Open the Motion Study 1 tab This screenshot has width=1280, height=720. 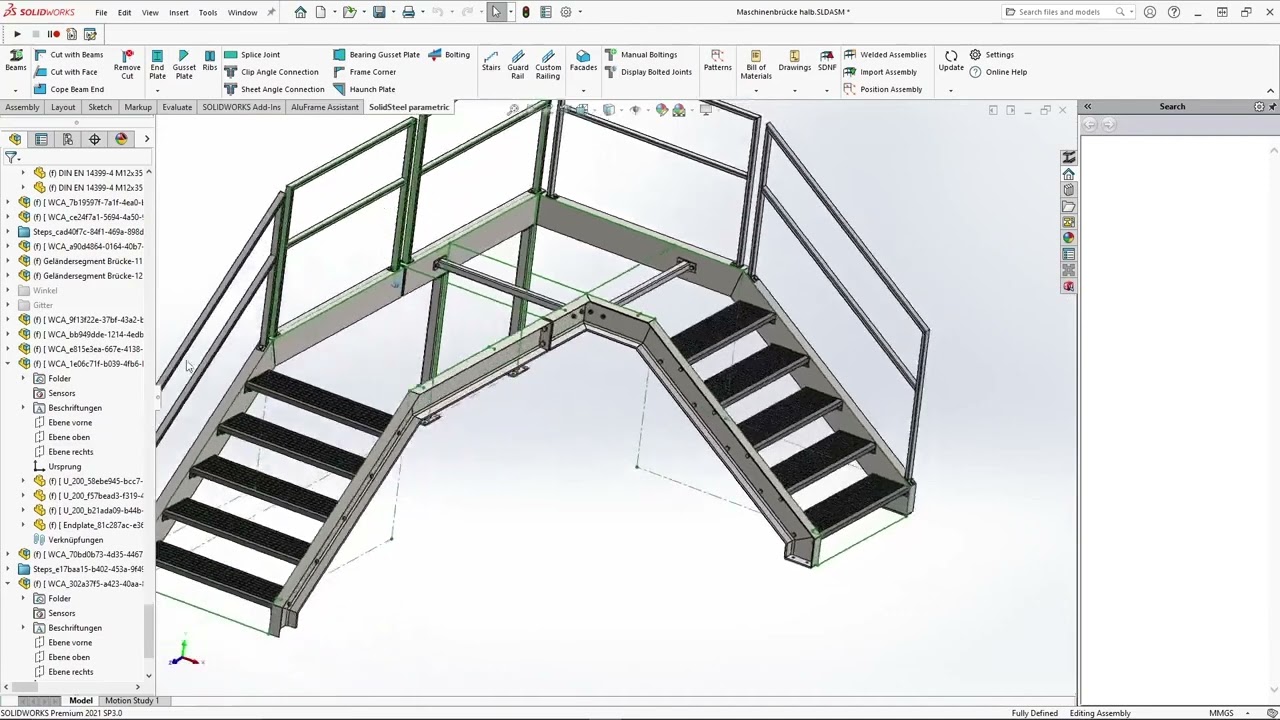[x=132, y=701]
